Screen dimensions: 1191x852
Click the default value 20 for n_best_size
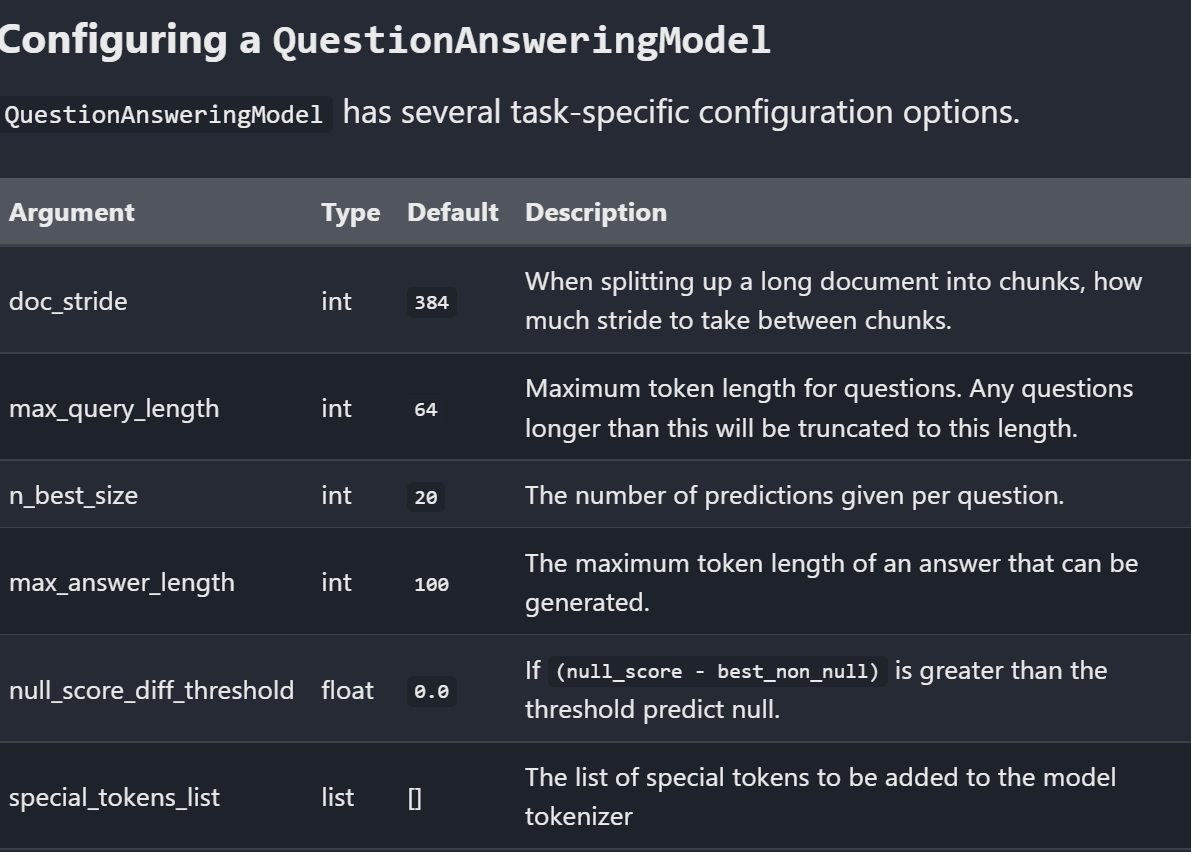pyautogui.click(x=426, y=496)
